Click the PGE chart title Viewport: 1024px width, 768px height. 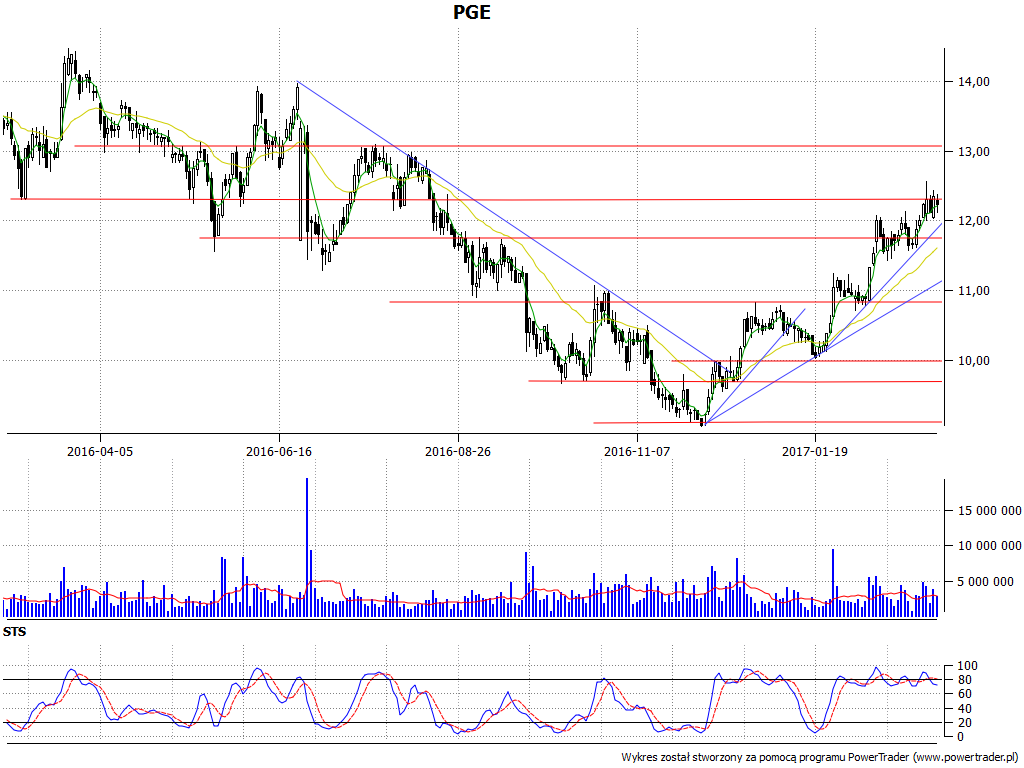tap(472, 12)
